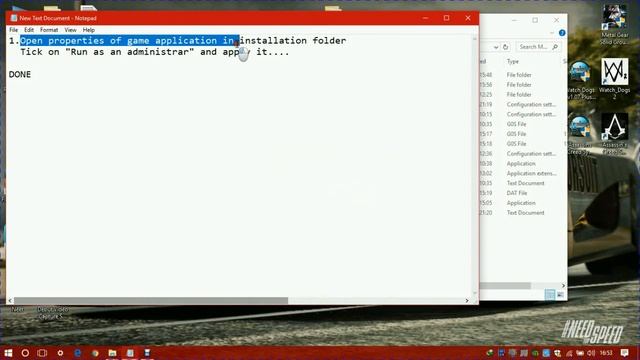The image size is (640, 360).
Task: Open the Action Center notification icon
Action: coord(624,353)
